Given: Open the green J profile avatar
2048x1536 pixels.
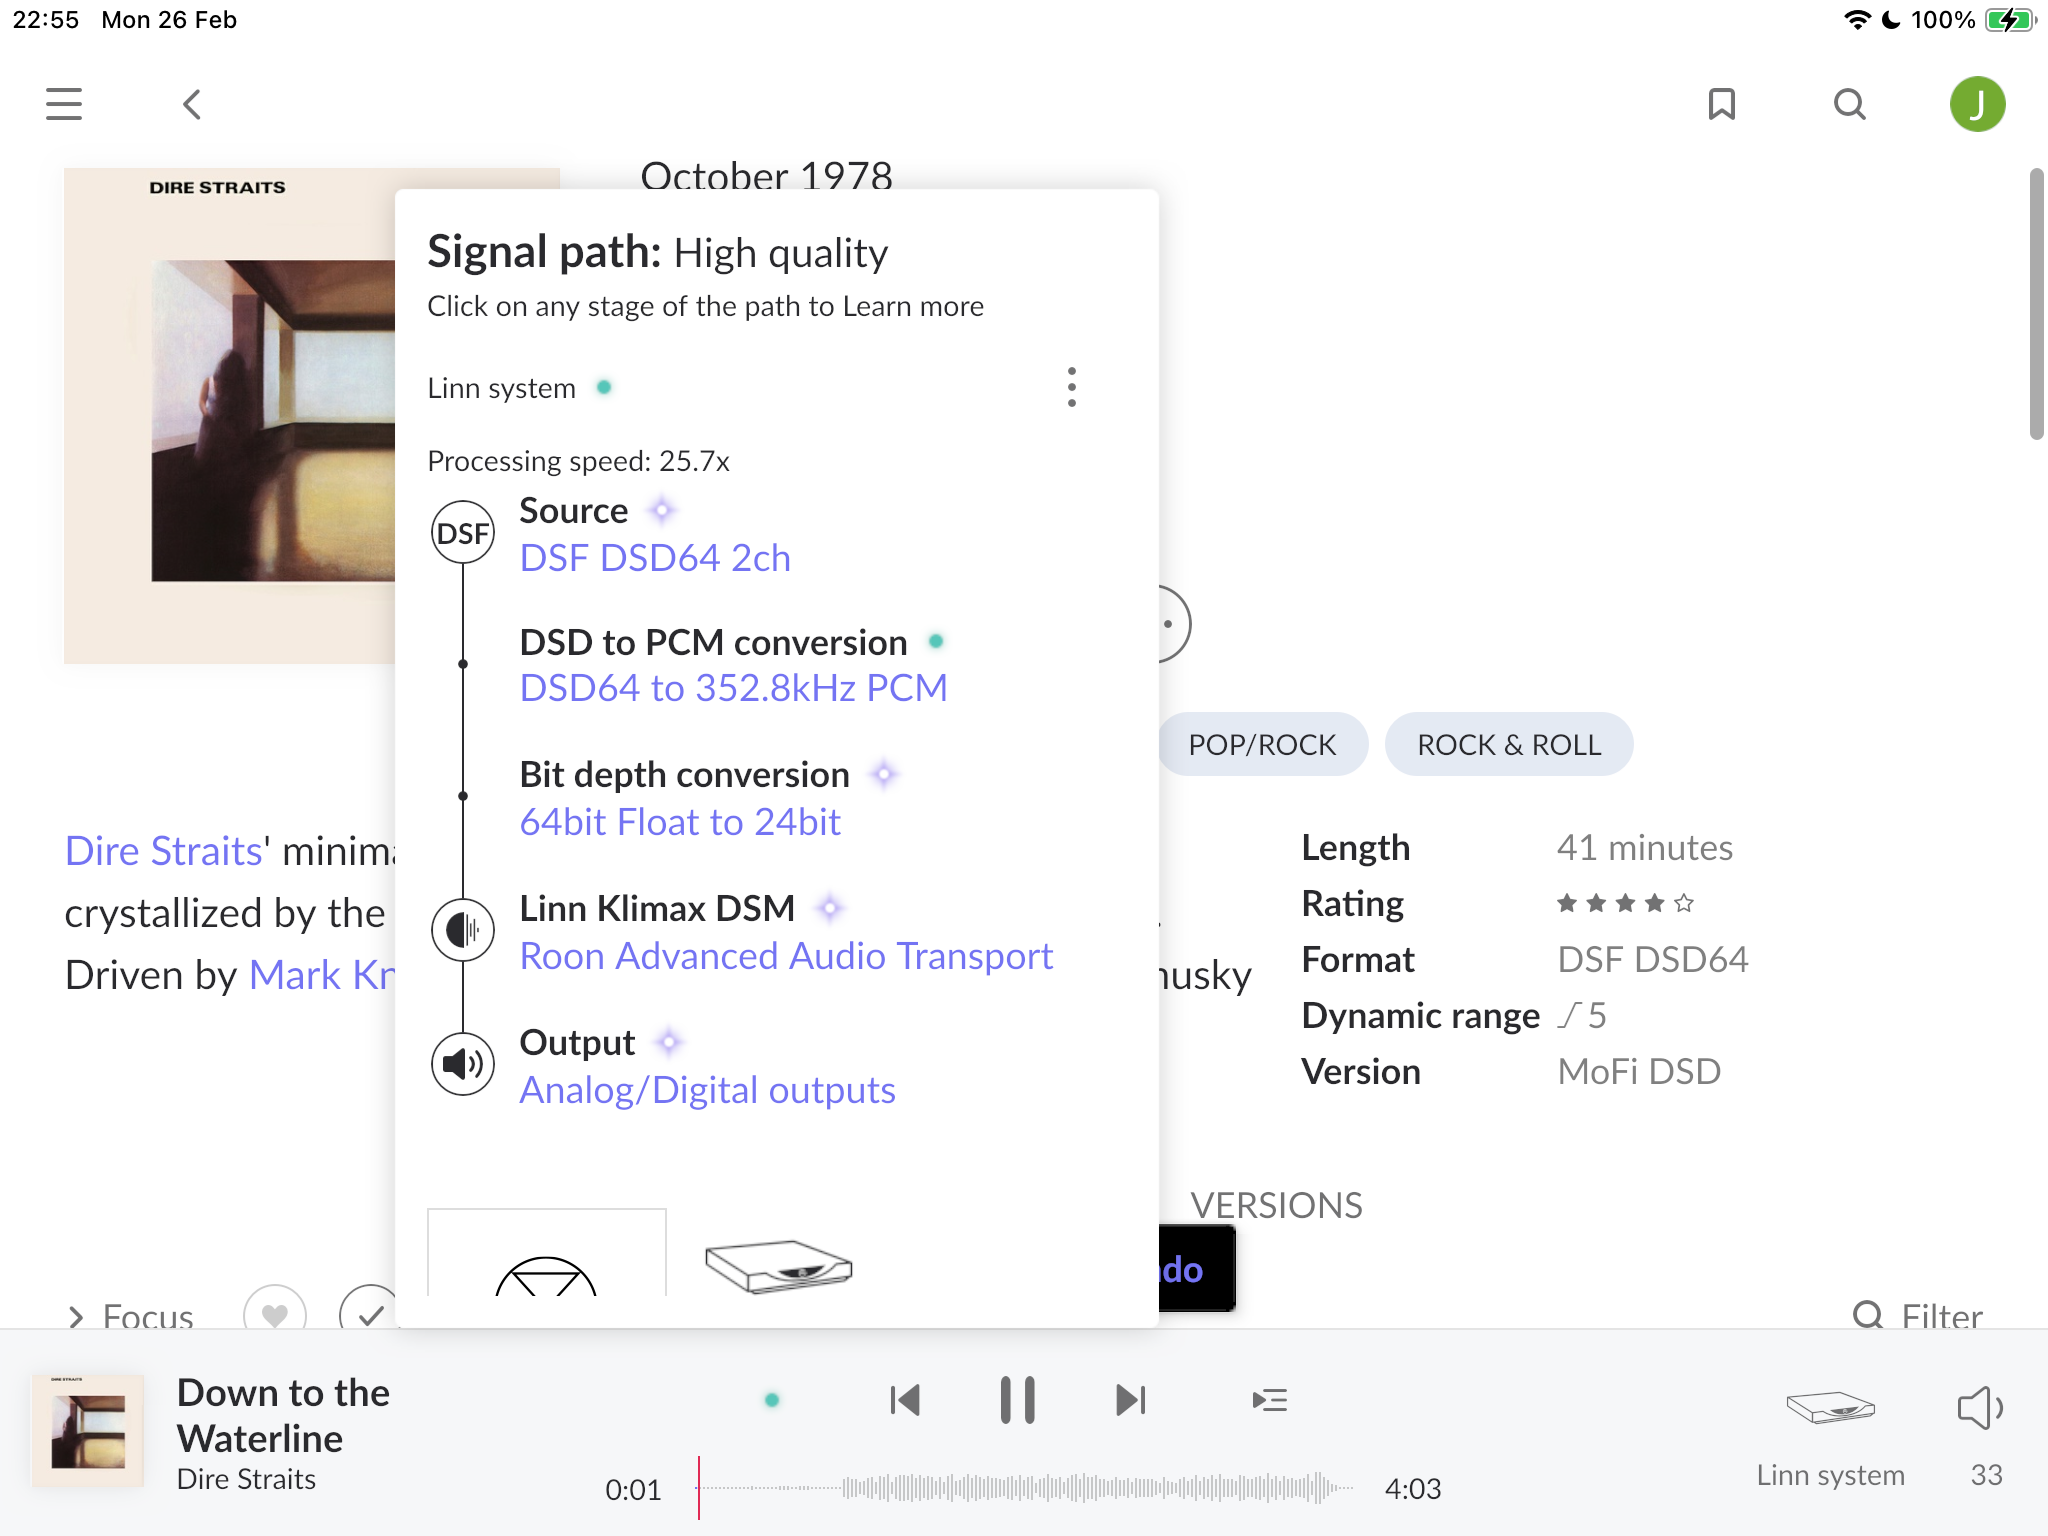Looking at the screenshot, I should [1977, 104].
